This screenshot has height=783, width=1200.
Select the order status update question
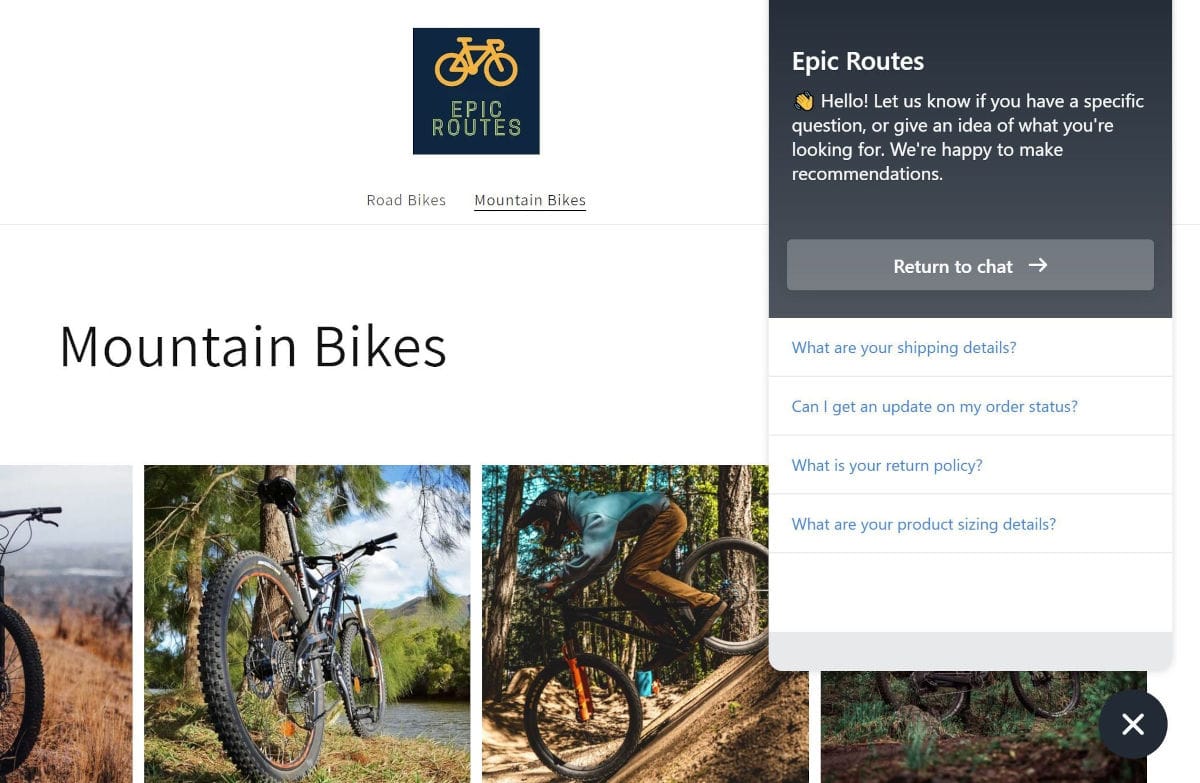[x=934, y=407]
